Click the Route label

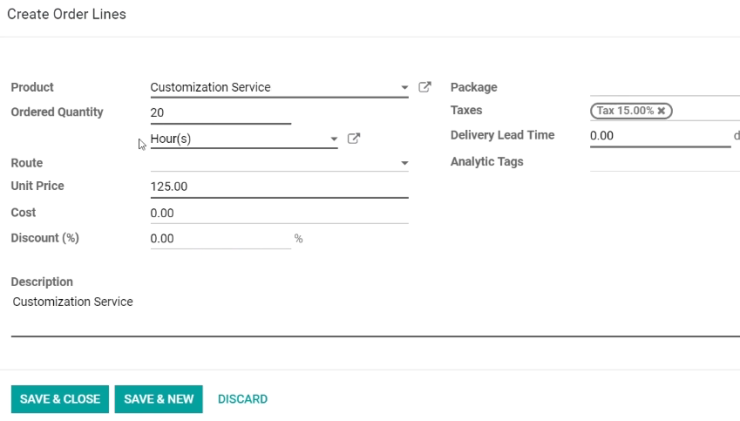27,163
